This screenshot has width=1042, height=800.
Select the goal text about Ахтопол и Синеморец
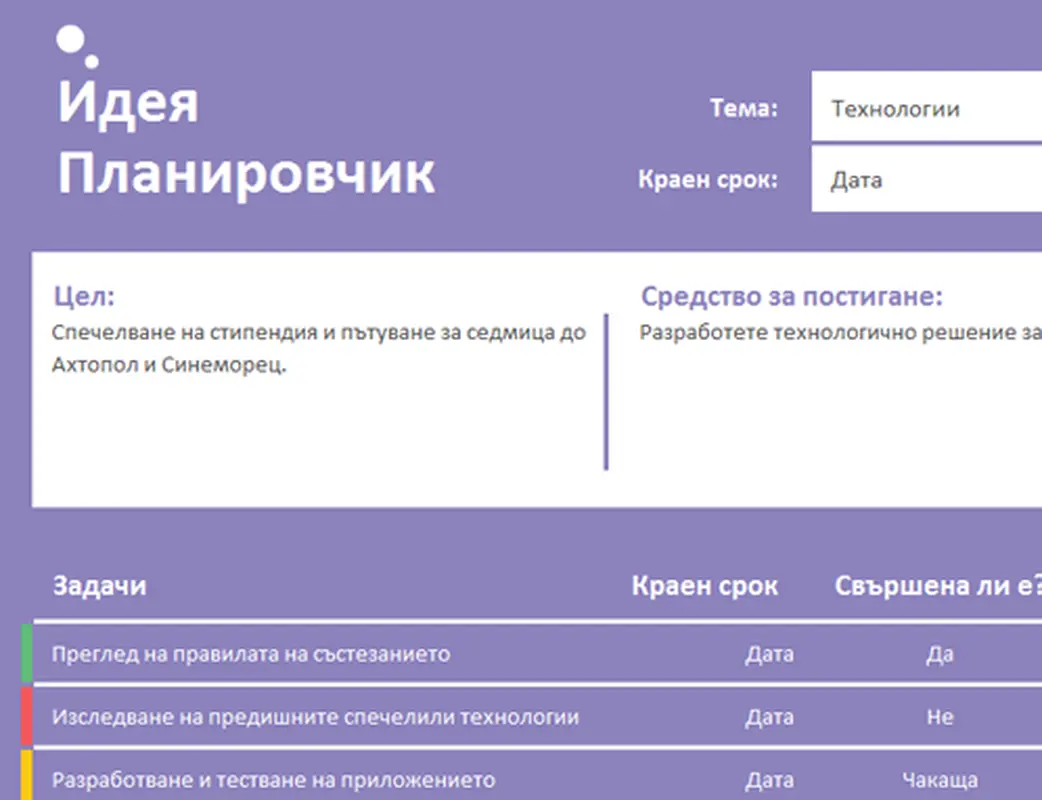(x=319, y=348)
